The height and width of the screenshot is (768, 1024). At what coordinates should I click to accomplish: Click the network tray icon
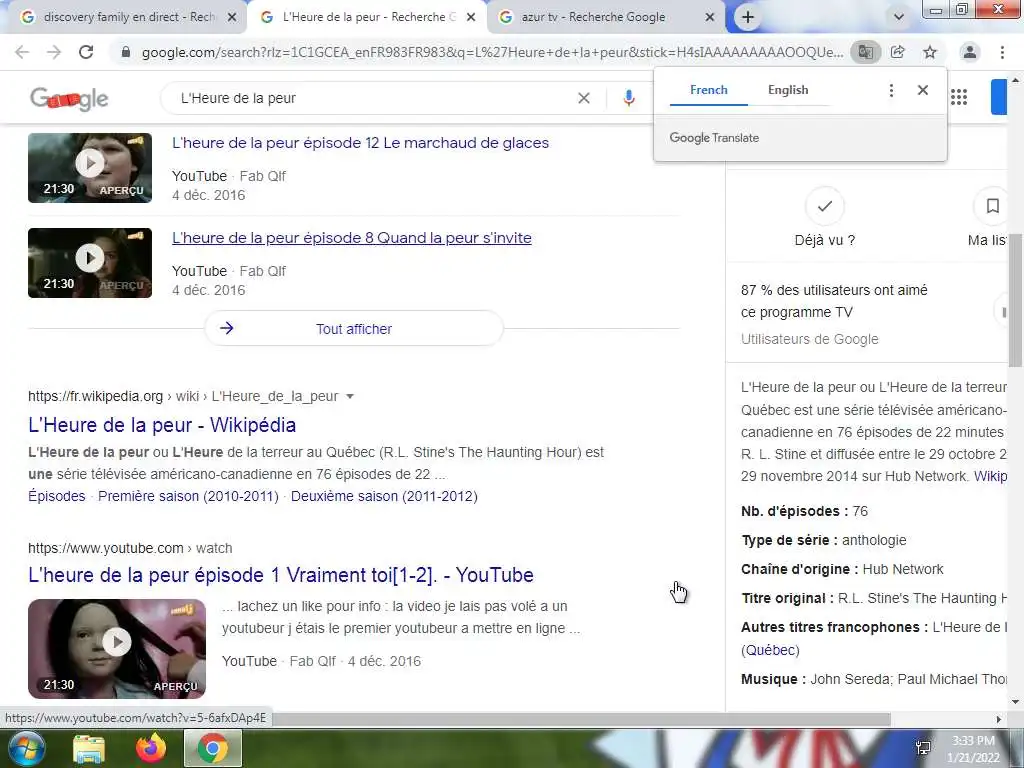[x=923, y=748]
